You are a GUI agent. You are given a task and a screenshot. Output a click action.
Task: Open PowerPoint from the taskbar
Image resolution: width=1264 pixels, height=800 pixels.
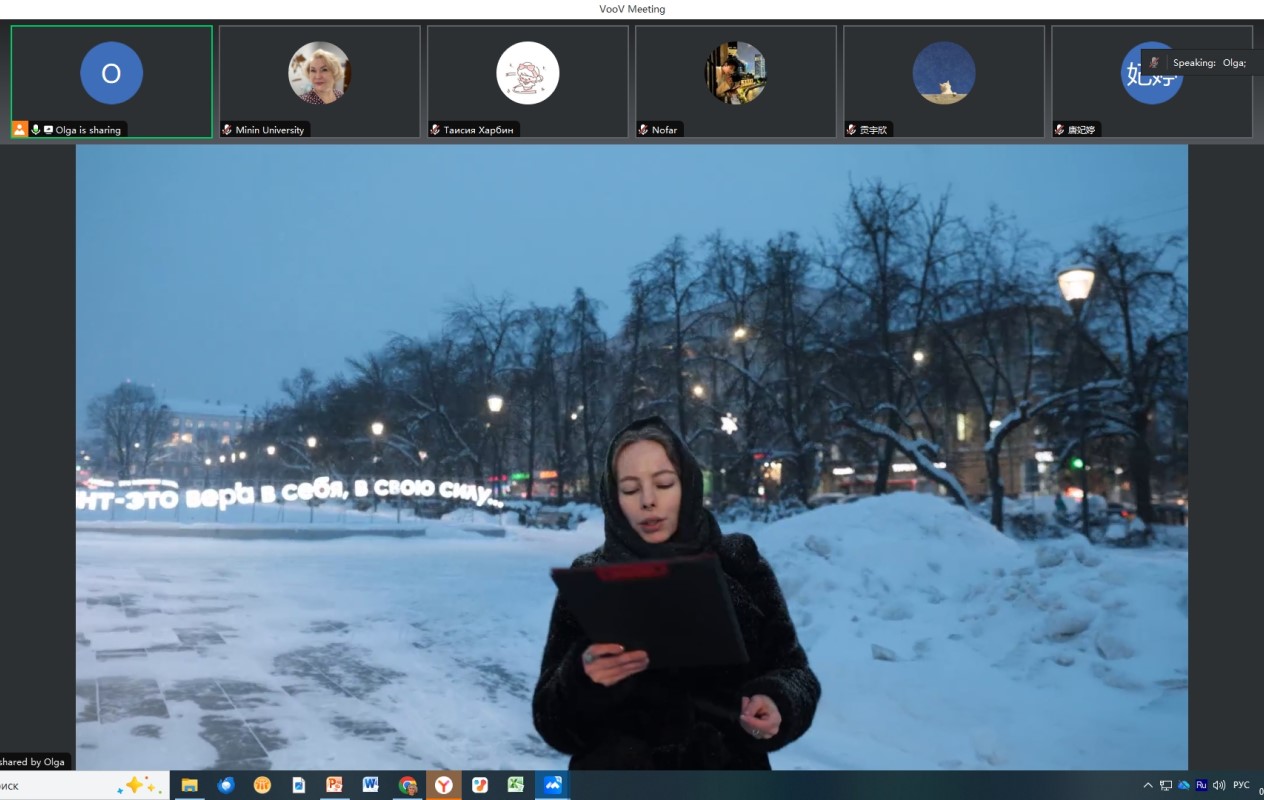[x=334, y=785]
